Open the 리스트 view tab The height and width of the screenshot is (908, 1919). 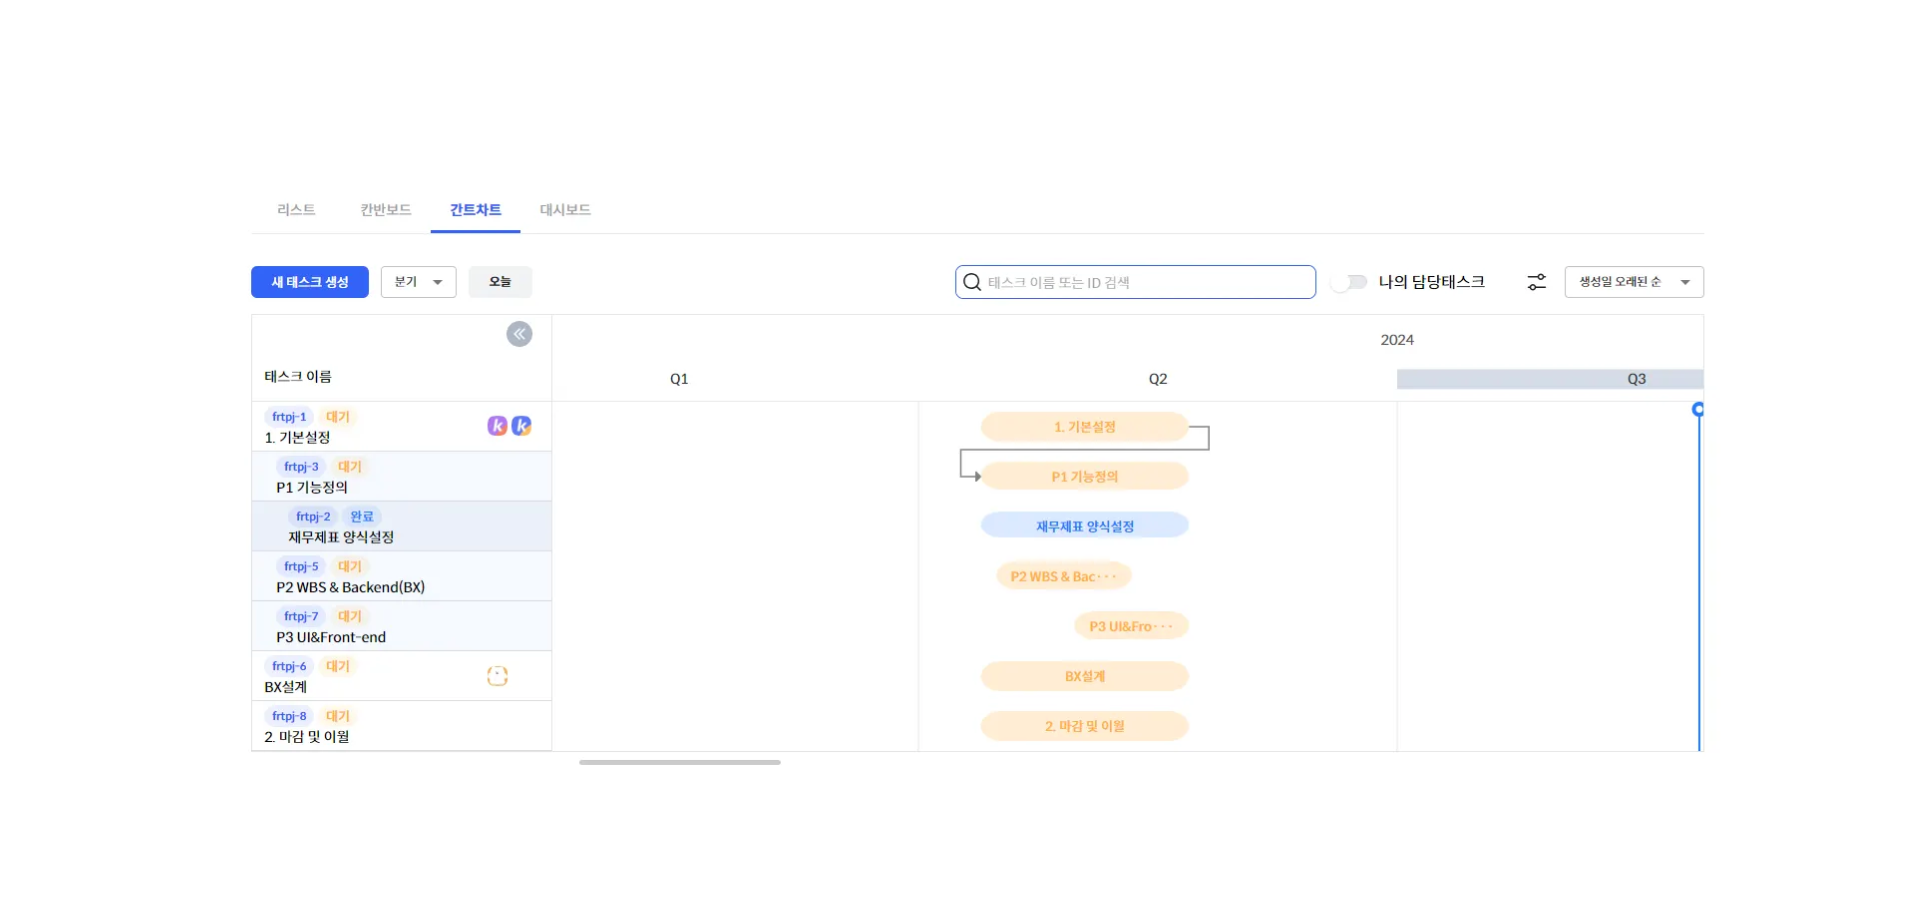[x=295, y=209]
